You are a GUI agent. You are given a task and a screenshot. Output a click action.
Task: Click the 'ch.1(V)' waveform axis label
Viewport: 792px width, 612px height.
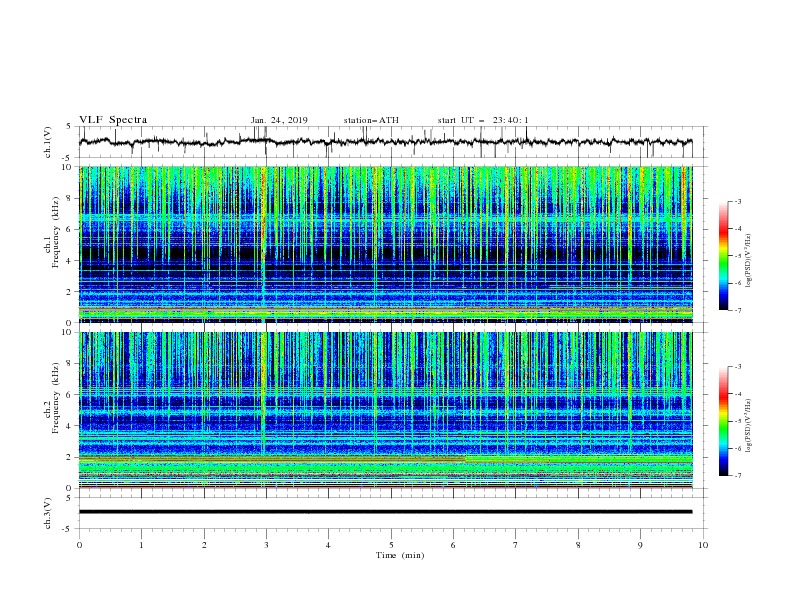coord(48,142)
